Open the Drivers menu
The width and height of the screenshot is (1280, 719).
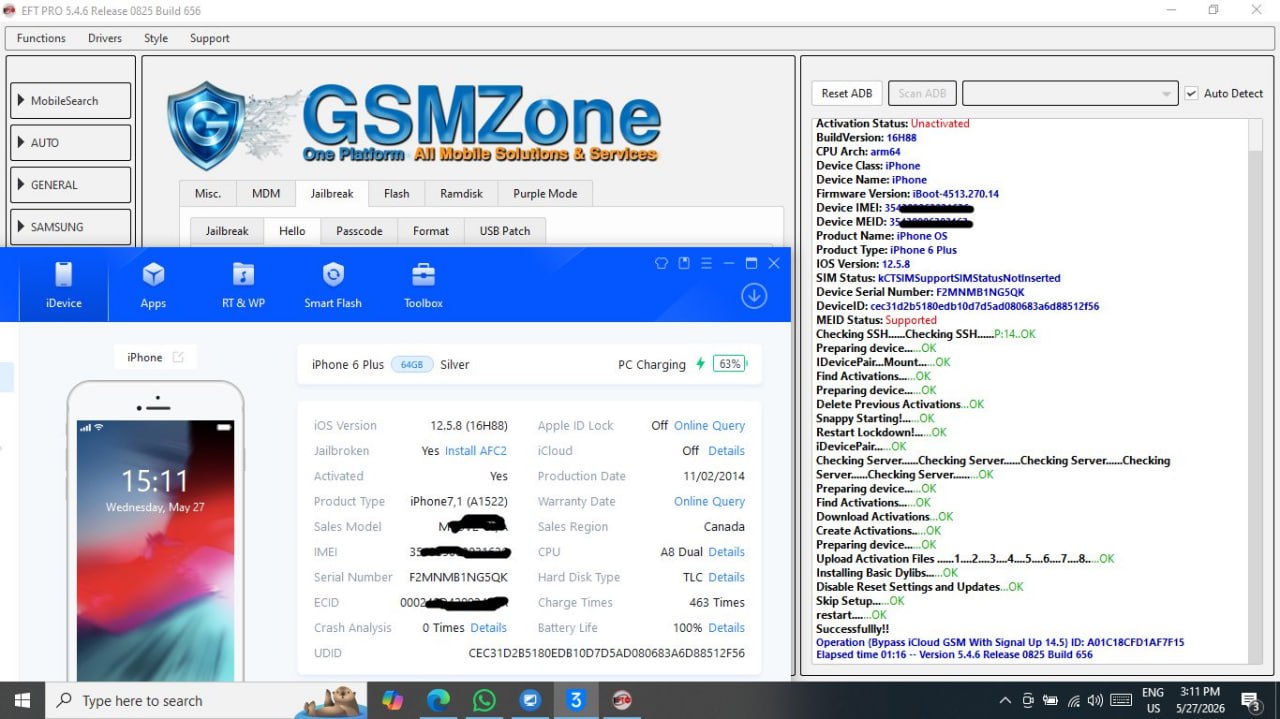point(105,38)
